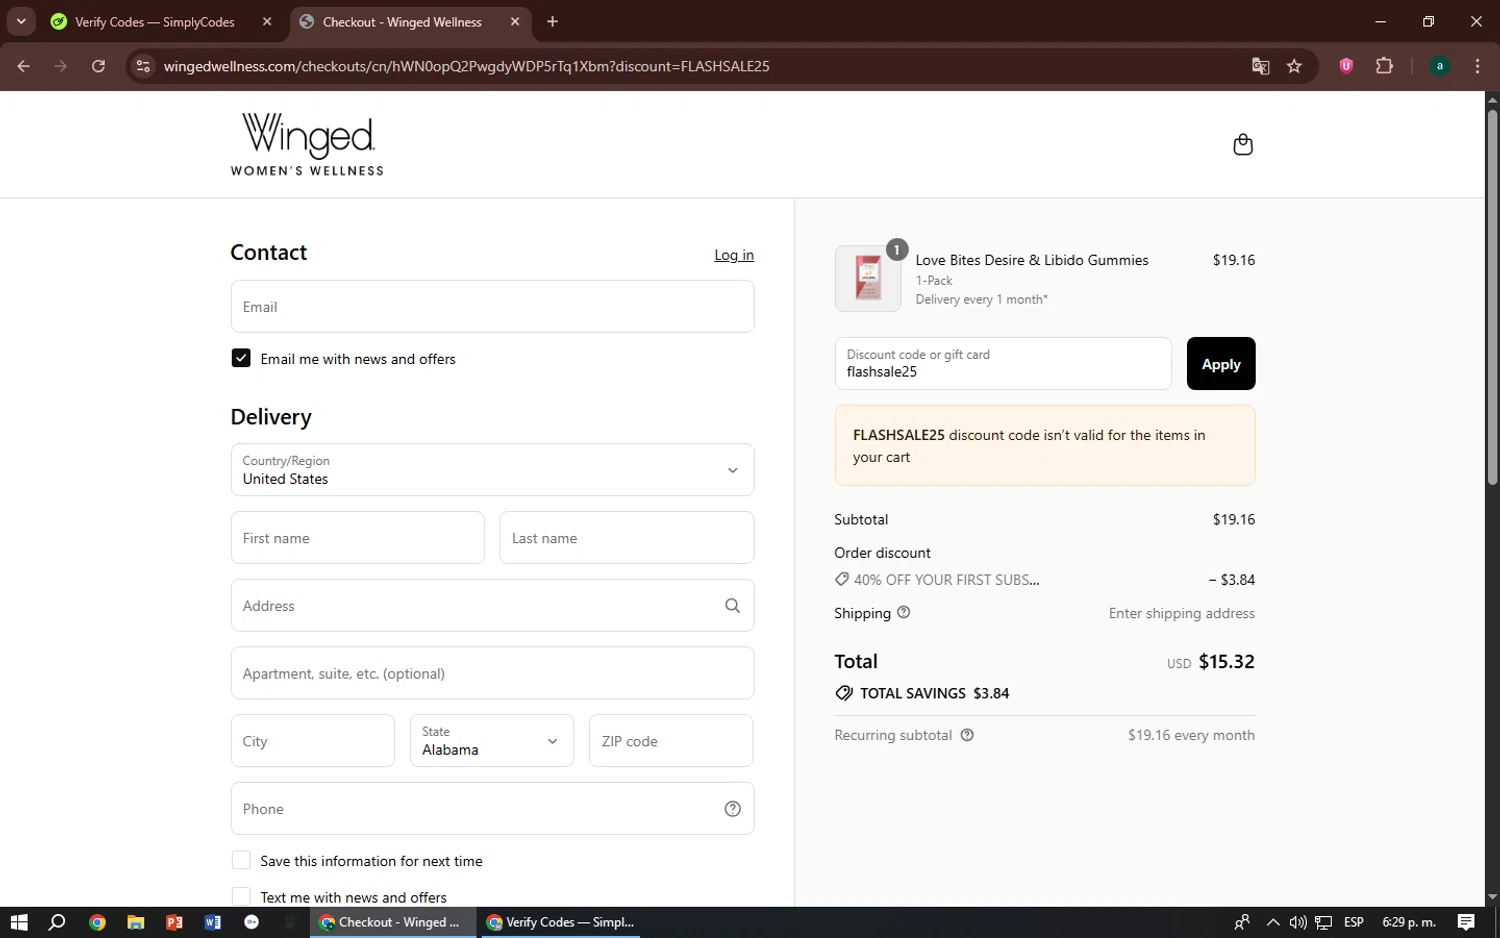Open the notification center icon

[x=1466, y=922]
